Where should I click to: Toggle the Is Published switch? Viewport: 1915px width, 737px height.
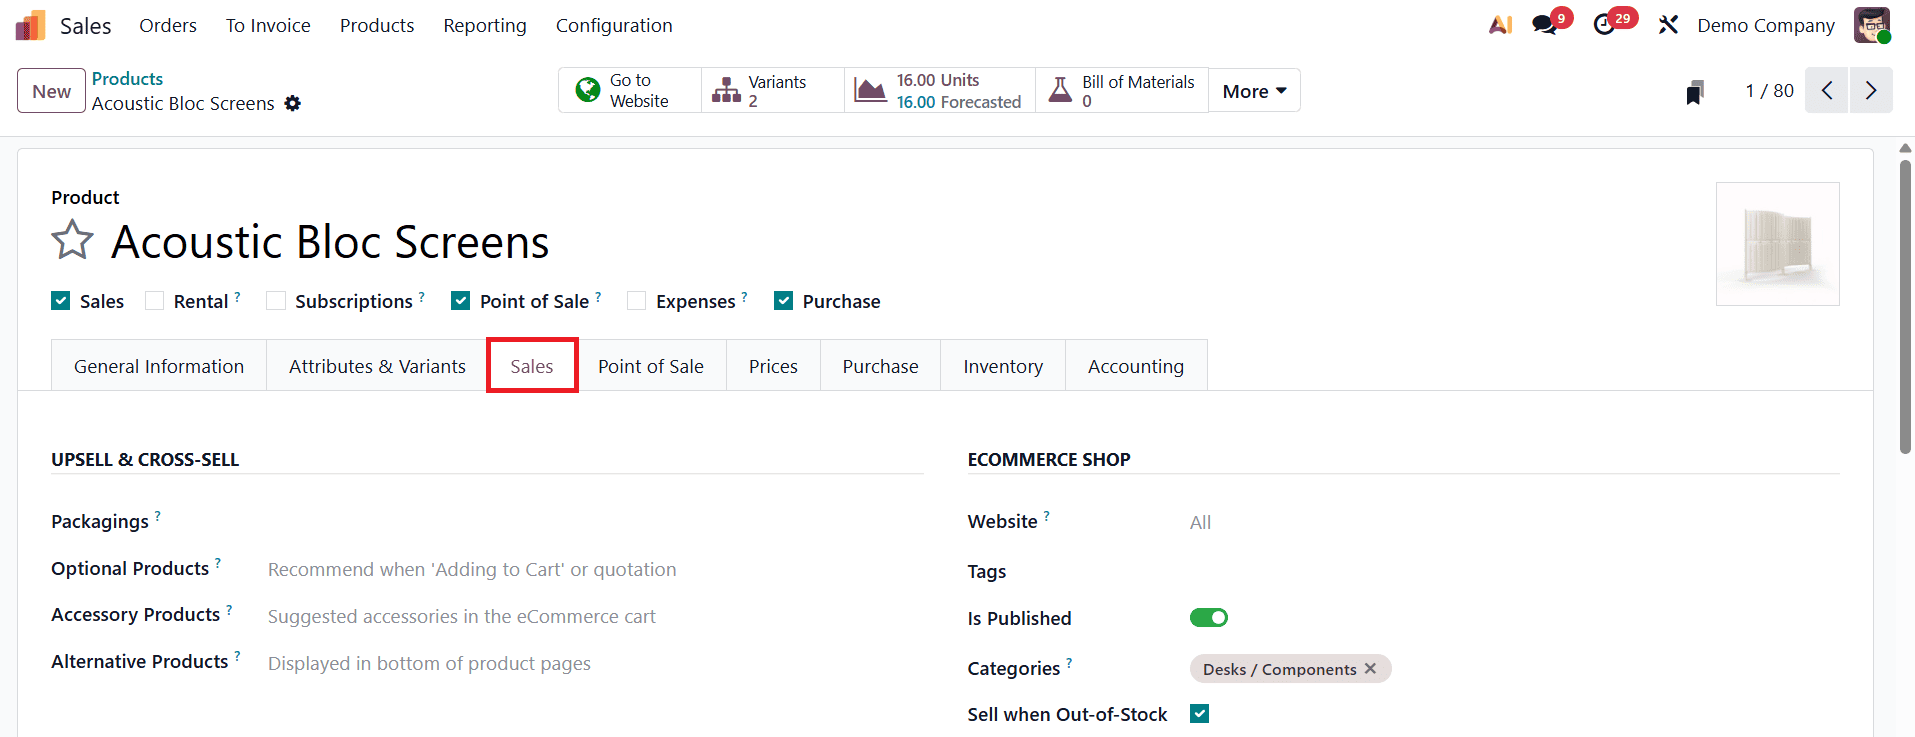(x=1208, y=618)
